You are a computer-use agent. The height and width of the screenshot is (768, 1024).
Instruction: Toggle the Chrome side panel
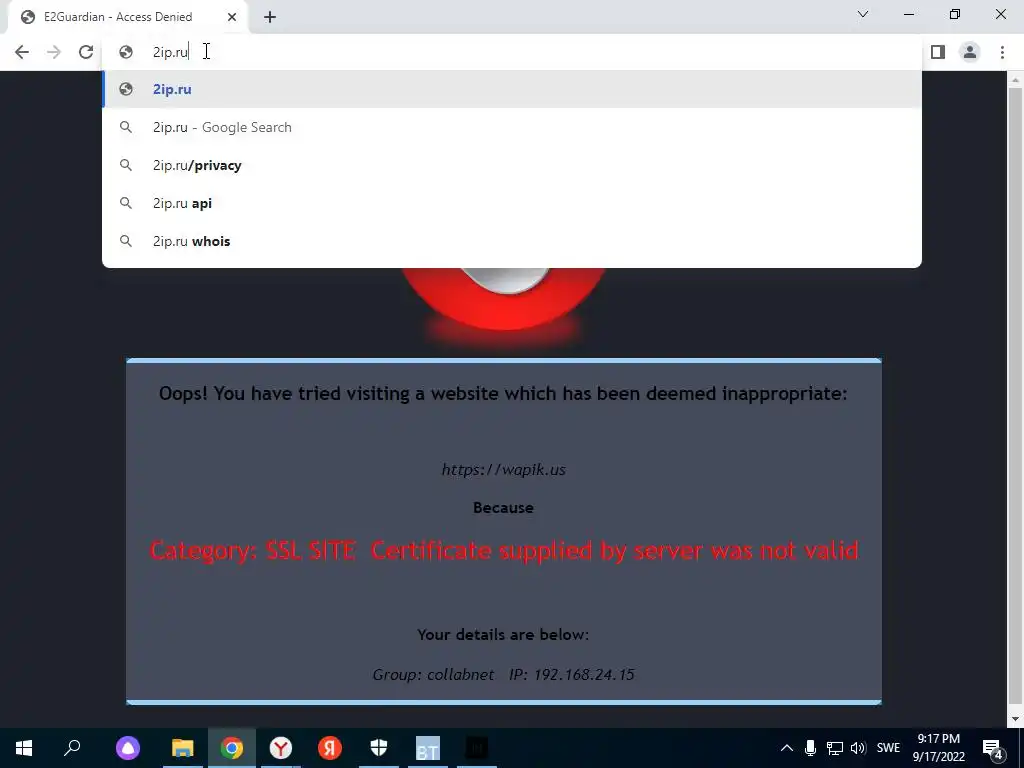tap(938, 52)
